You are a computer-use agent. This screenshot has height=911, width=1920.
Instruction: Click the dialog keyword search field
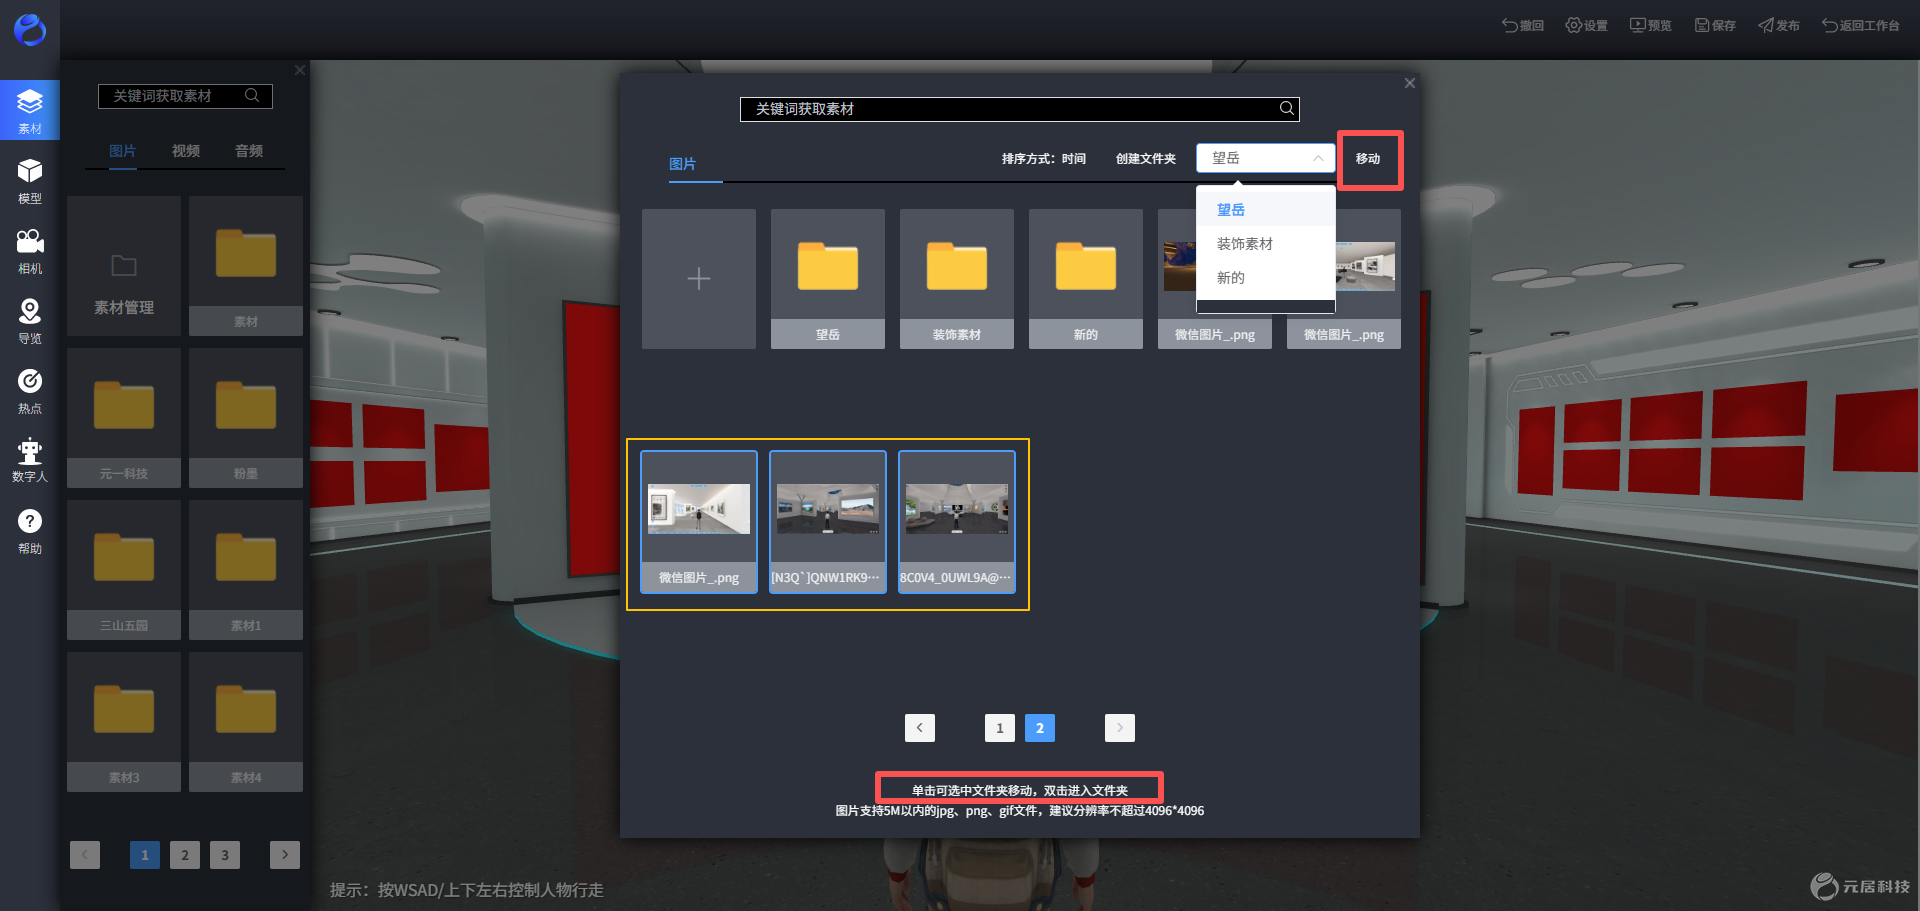1020,109
